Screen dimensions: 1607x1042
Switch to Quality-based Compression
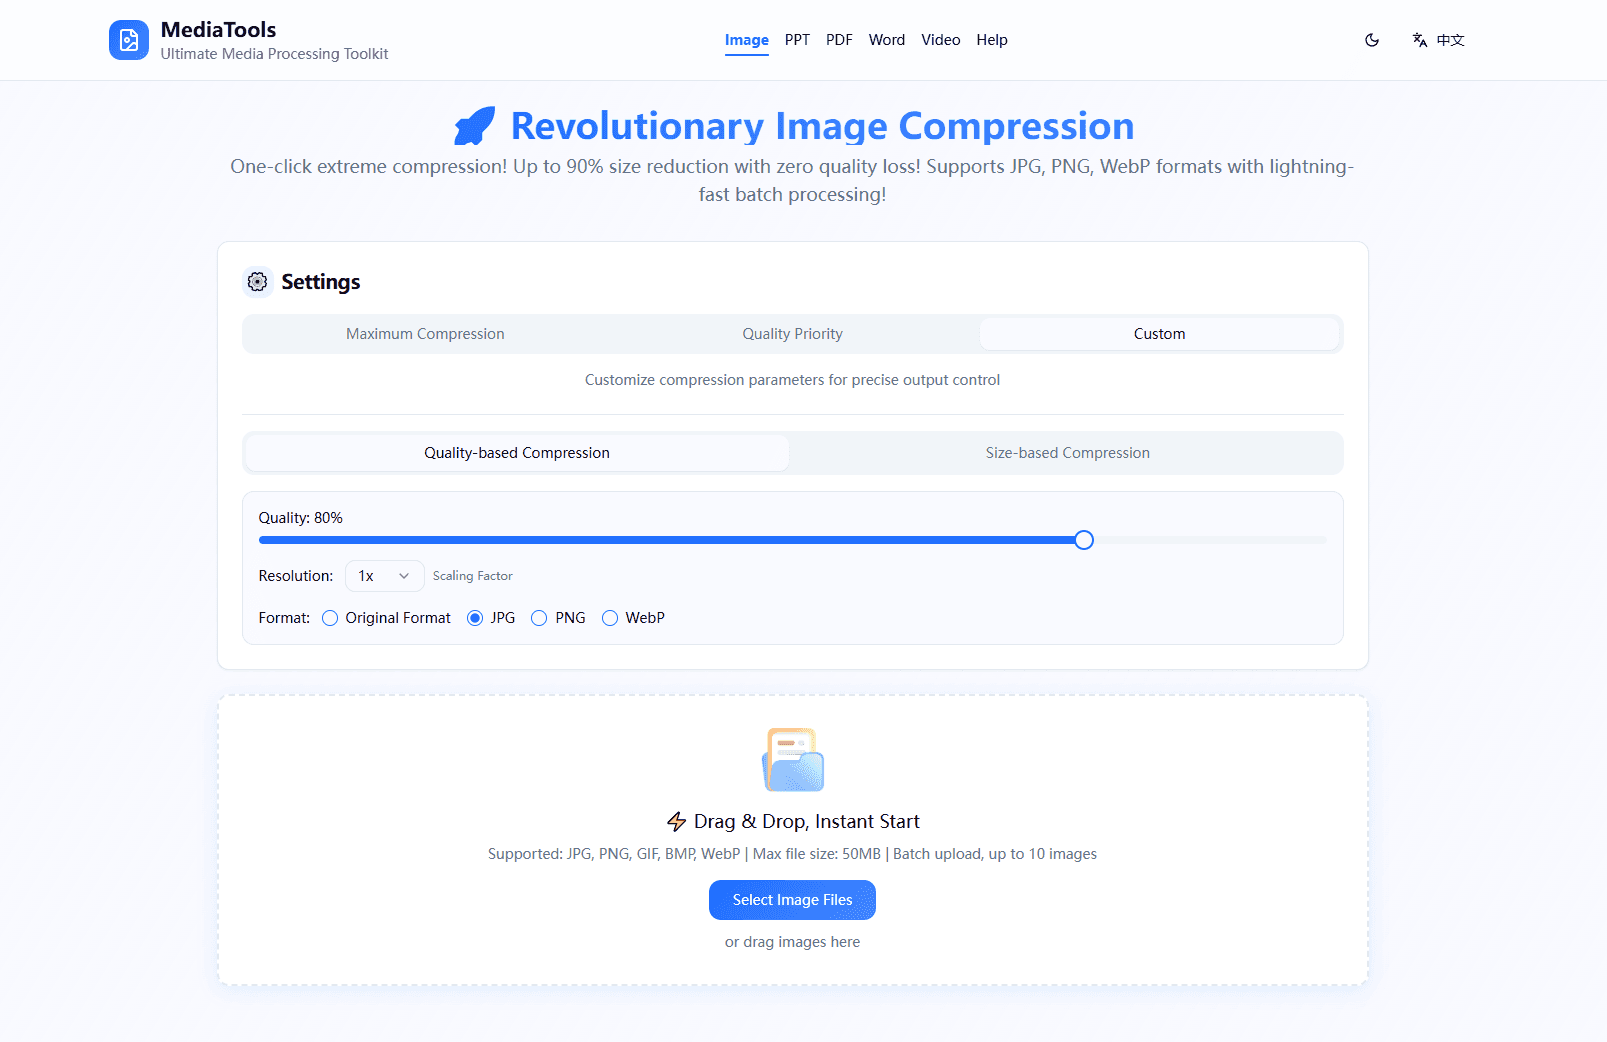pyautogui.click(x=517, y=453)
